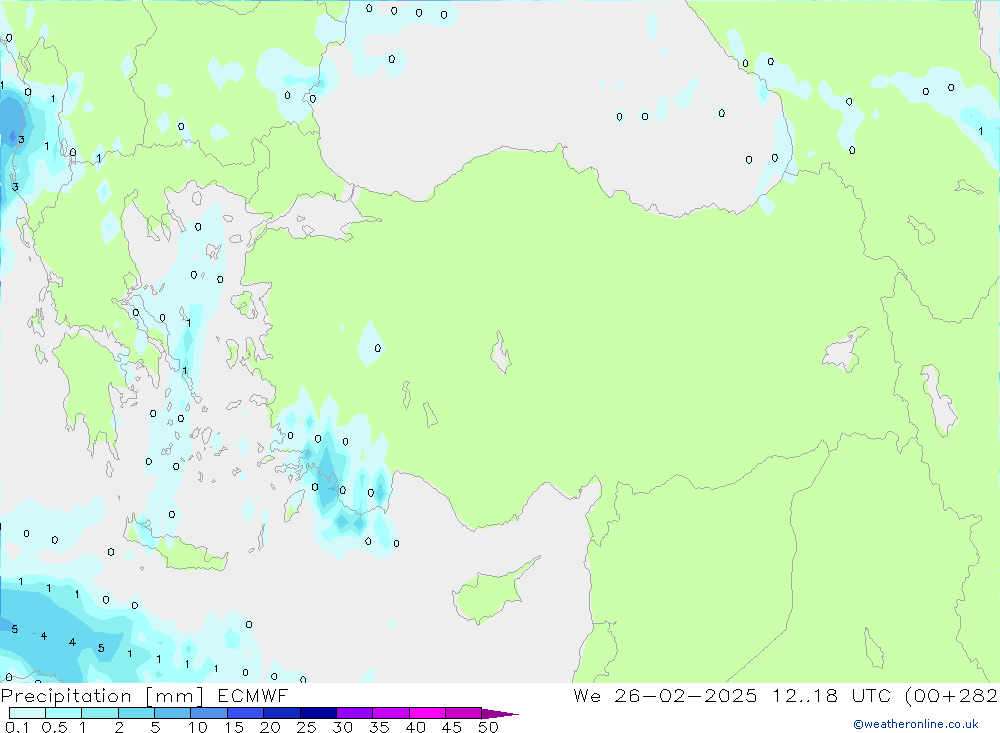Click the '40' legend scale label
Screen dimensions: 1000x733
click(x=415, y=727)
